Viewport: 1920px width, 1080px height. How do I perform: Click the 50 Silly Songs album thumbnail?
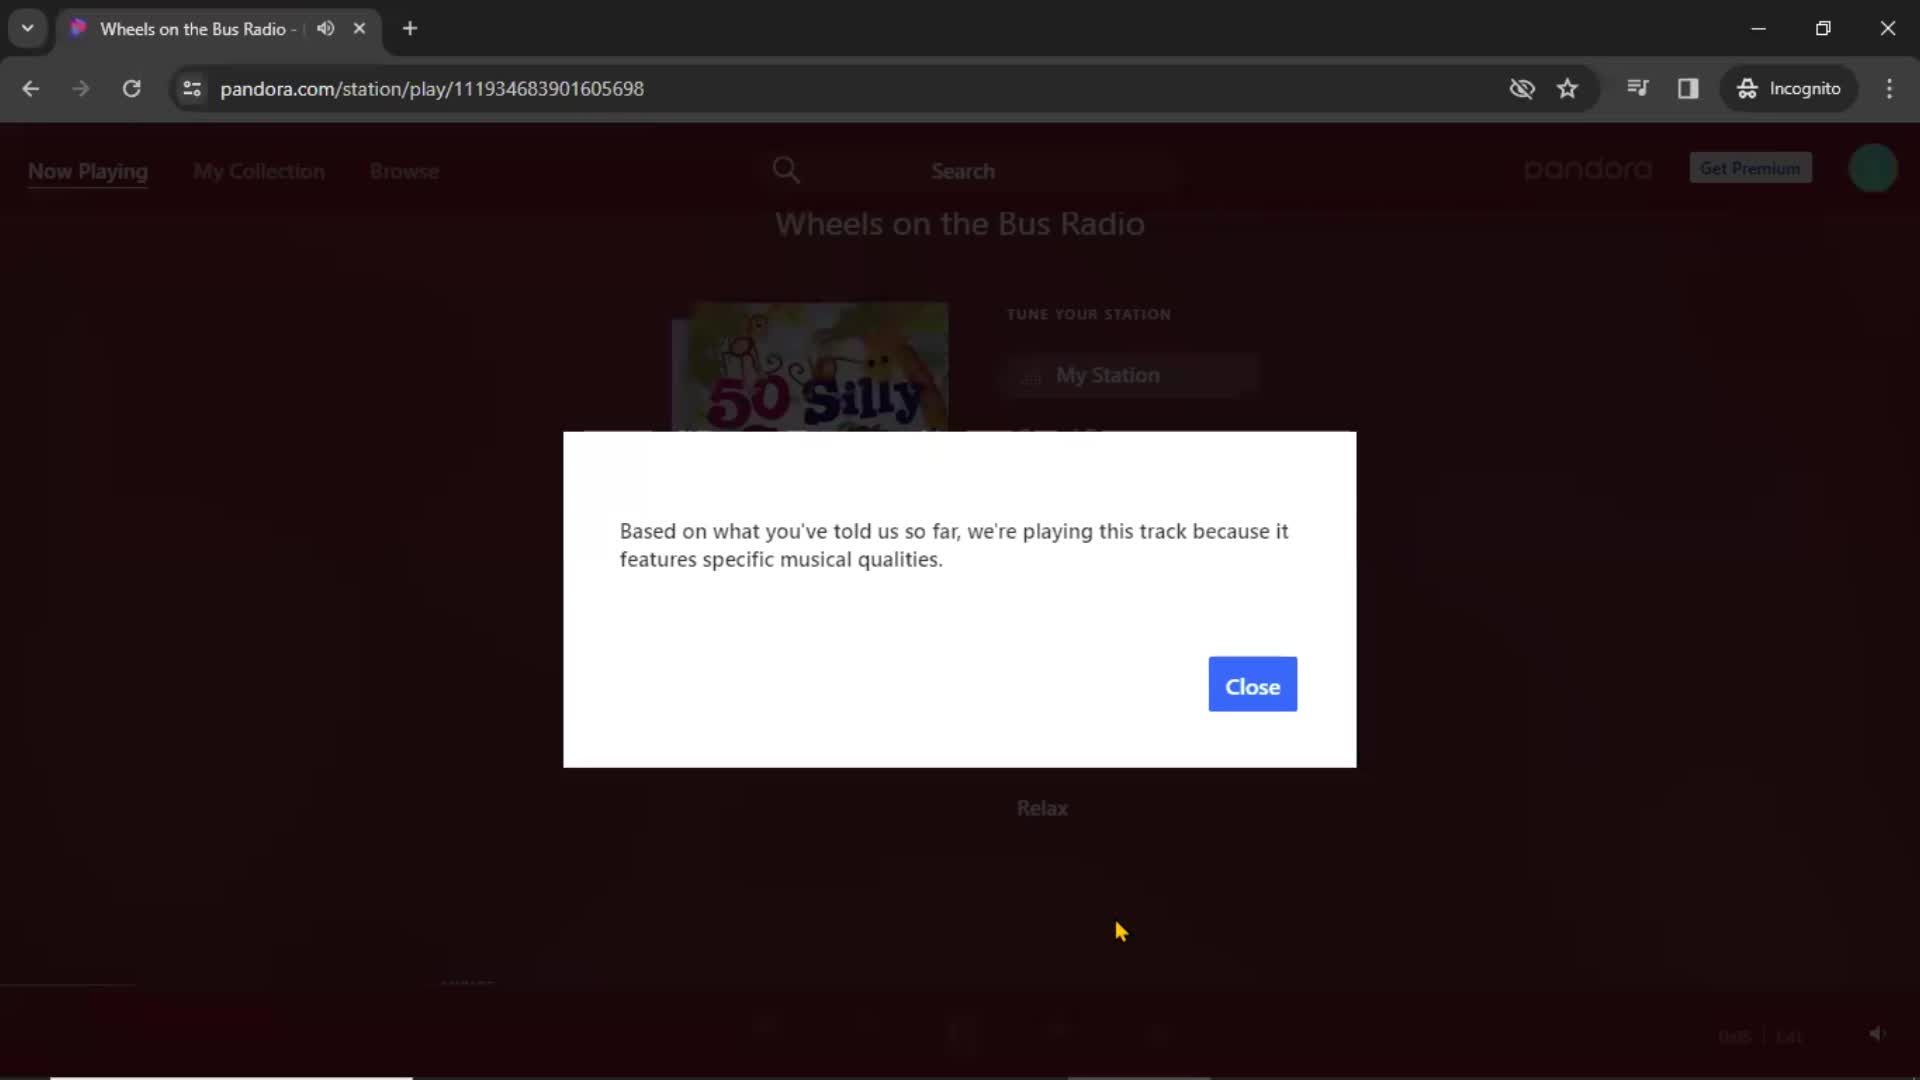(811, 369)
